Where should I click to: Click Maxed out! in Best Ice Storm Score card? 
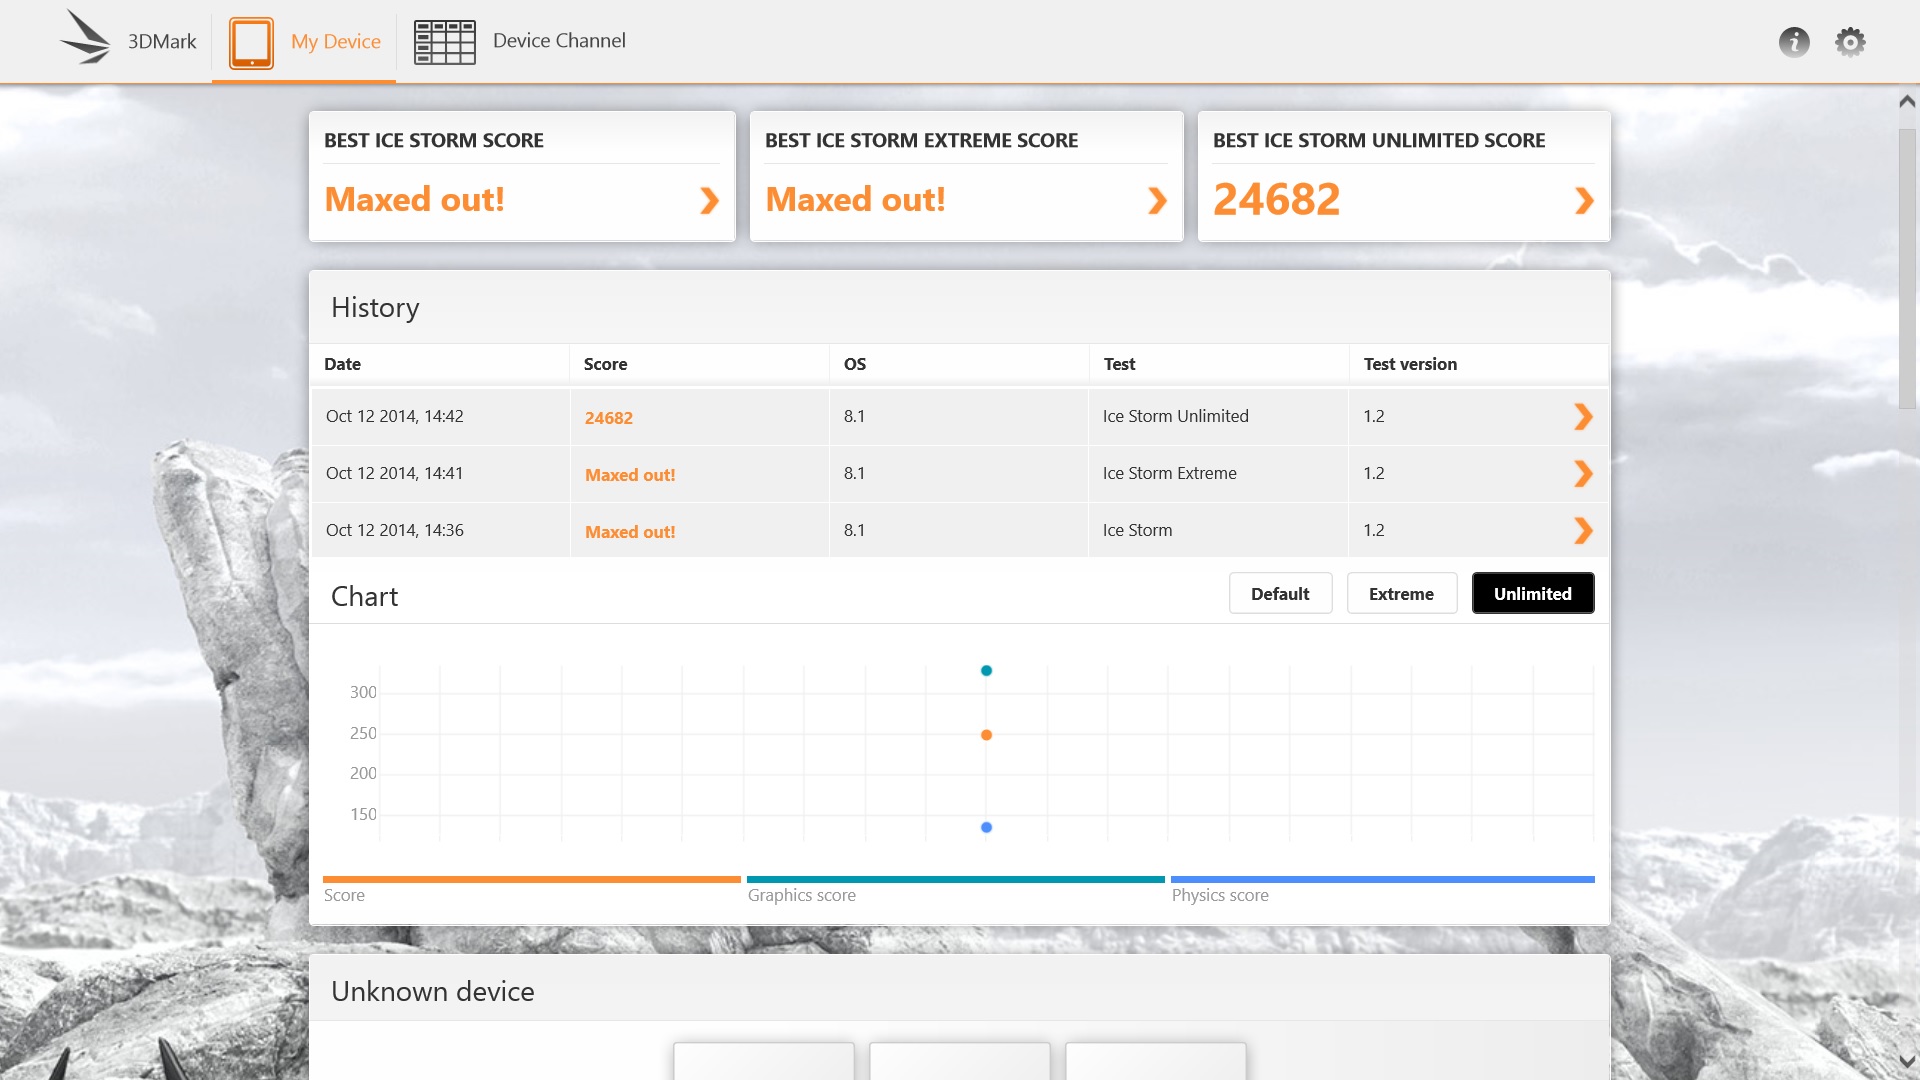(x=414, y=199)
